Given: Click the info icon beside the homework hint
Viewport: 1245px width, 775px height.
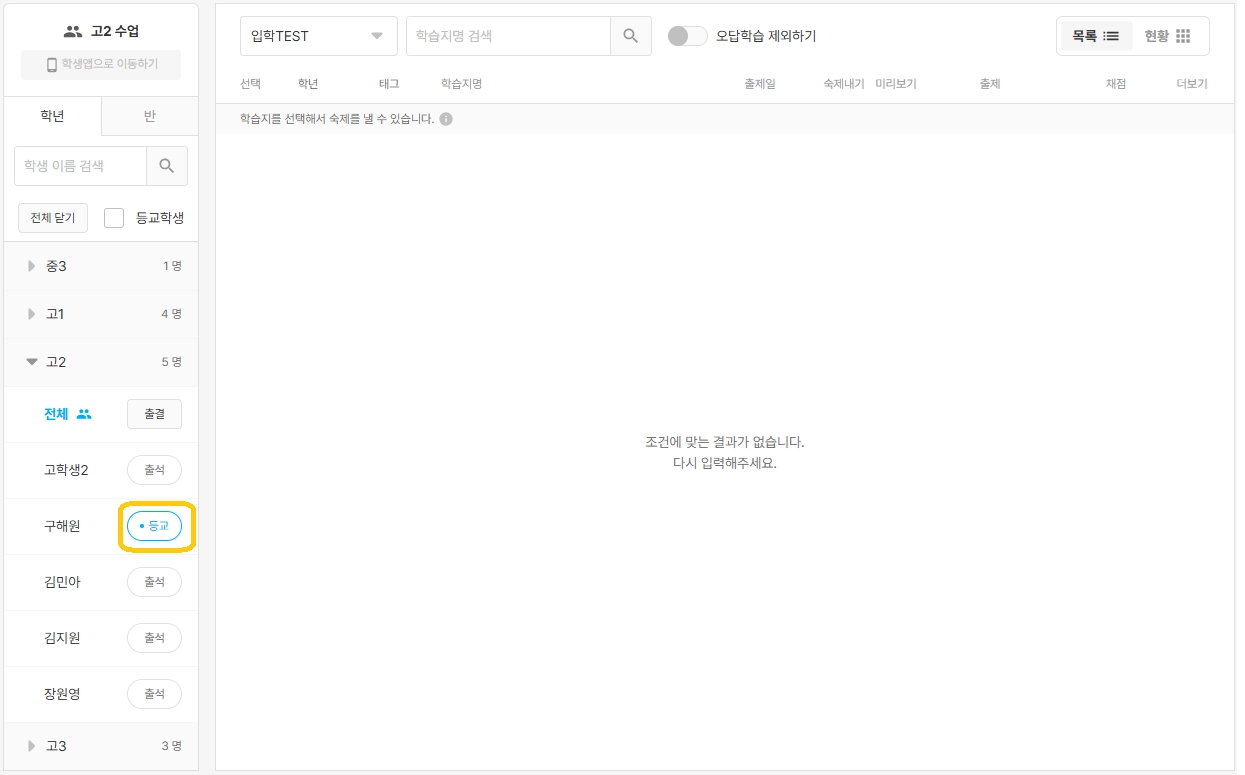Looking at the screenshot, I should pyautogui.click(x=446, y=119).
